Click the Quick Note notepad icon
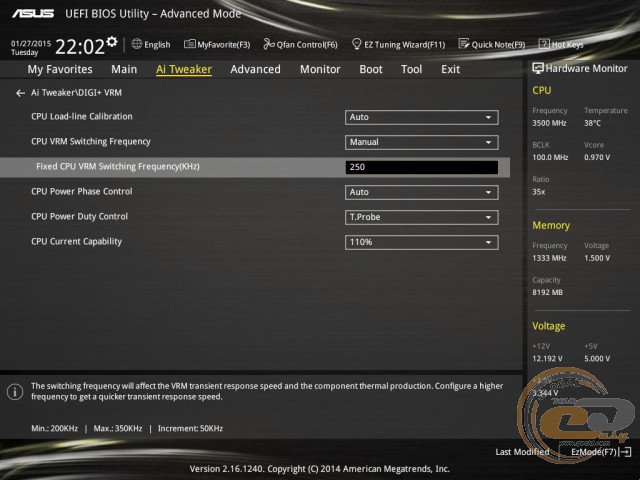The height and width of the screenshot is (480, 640). pyautogui.click(x=464, y=44)
